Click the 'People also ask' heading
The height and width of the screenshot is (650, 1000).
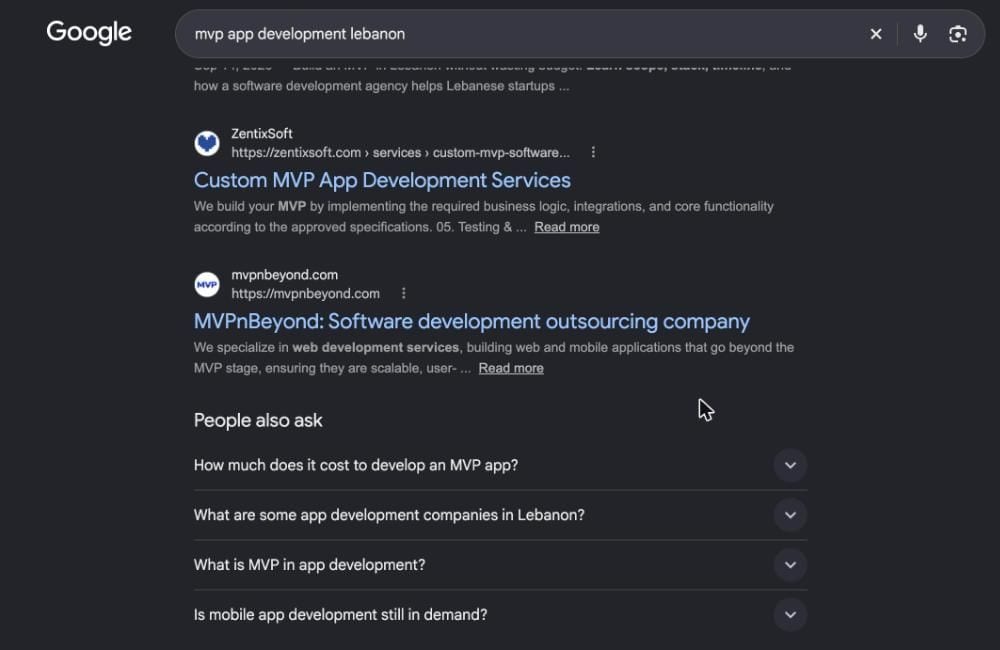[258, 420]
